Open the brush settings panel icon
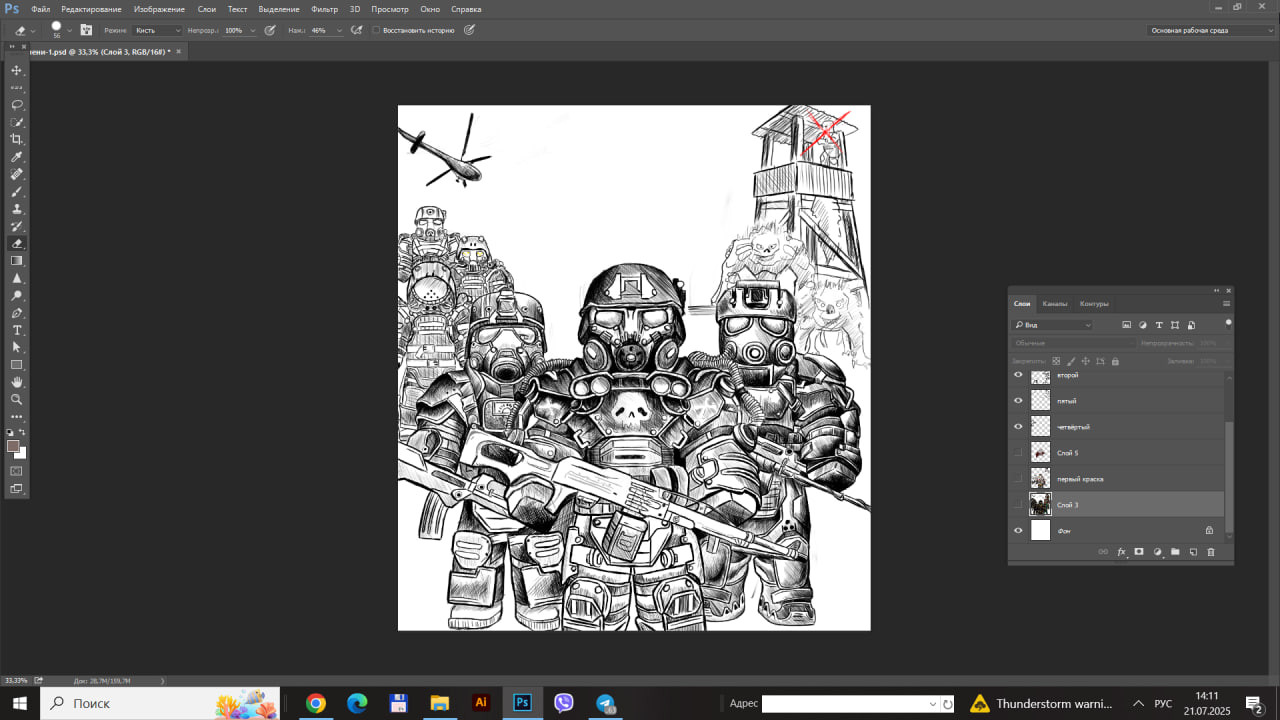Image resolution: width=1280 pixels, height=720 pixels. pos(86,30)
